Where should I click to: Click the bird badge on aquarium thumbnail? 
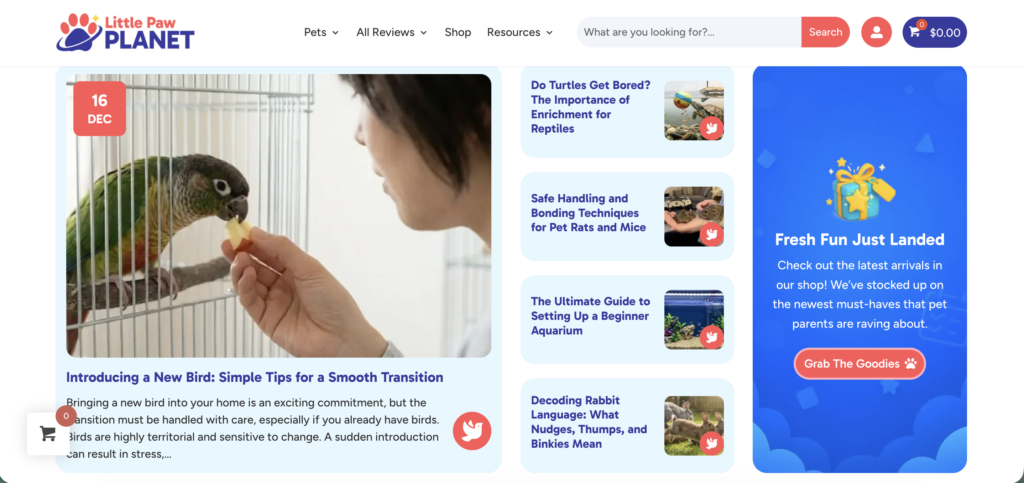[711, 337]
